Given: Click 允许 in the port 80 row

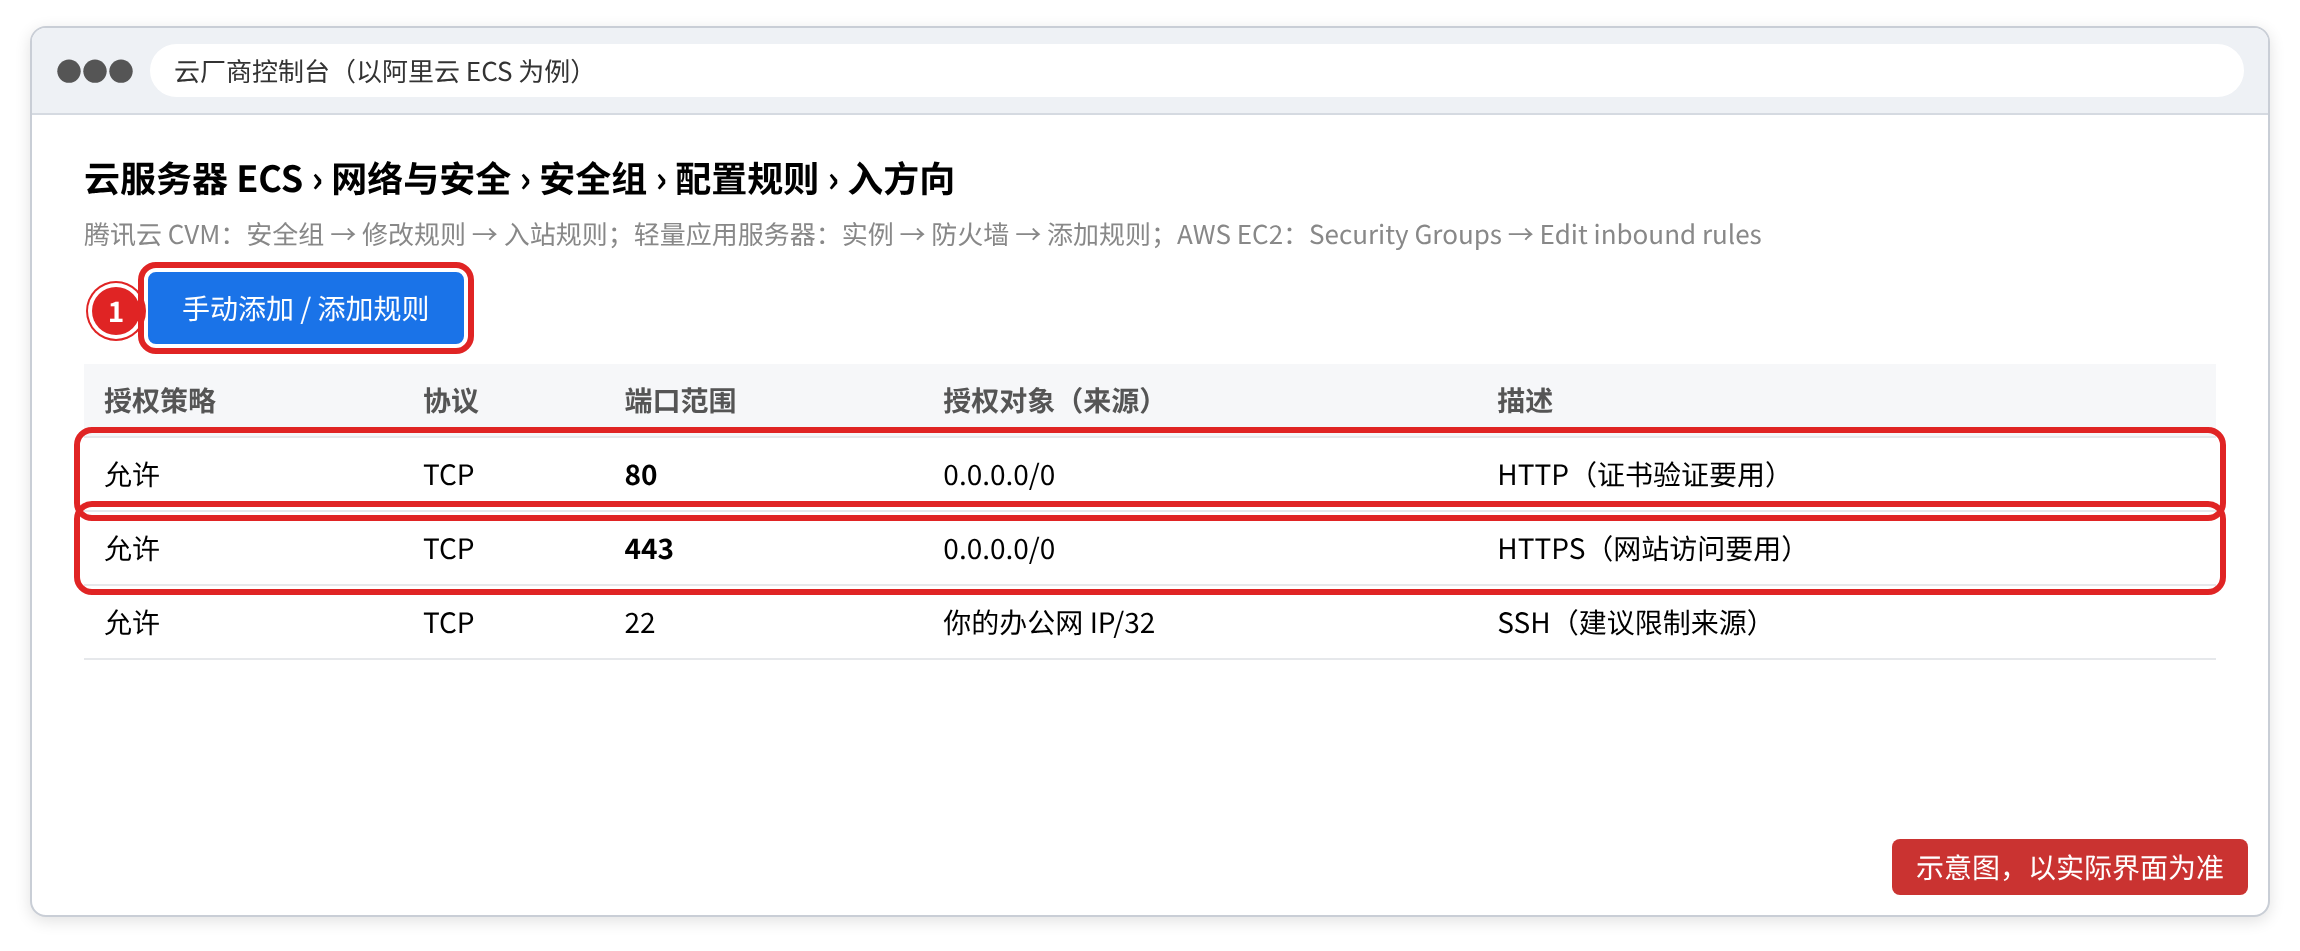Looking at the screenshot, I should [132, 475].
